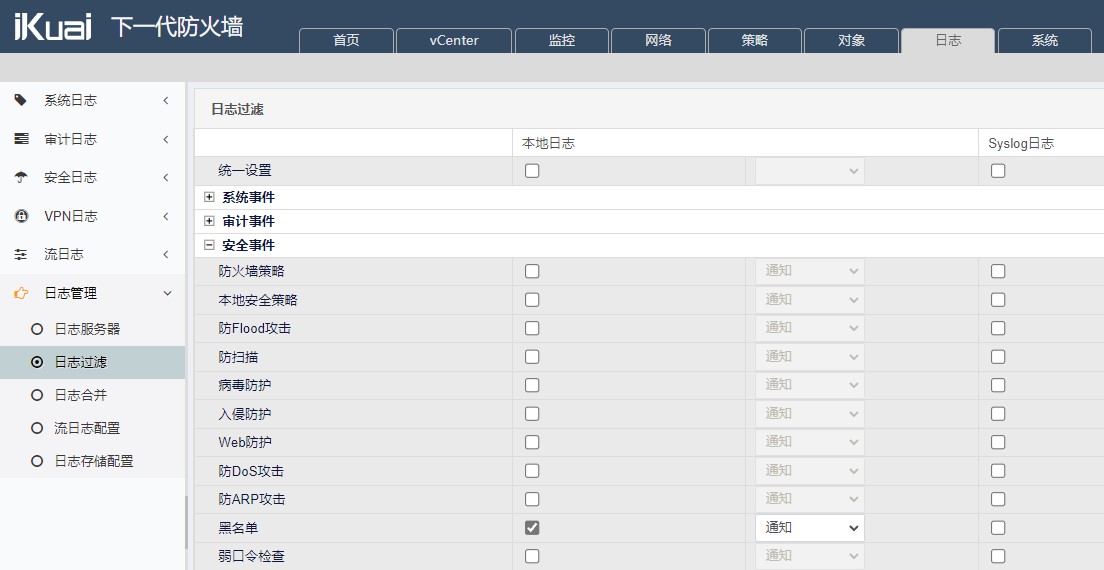Viewport: 1104px width, 570px height.
Task: Collapse the 安全事件 group with minus icon
Action: [209, 245]
